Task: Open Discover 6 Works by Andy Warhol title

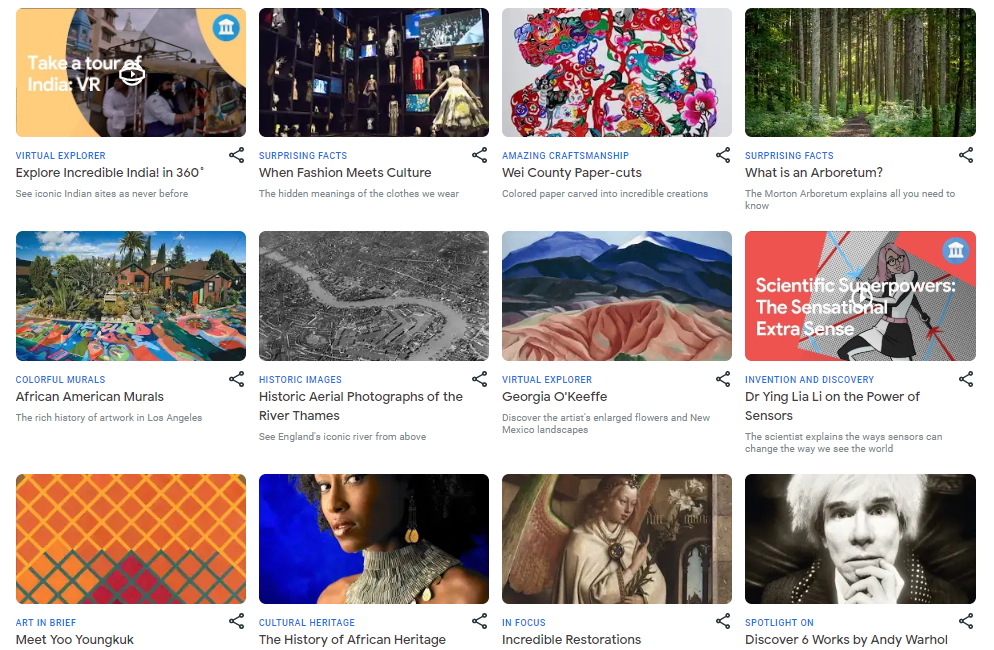Action: pos(846,639)
